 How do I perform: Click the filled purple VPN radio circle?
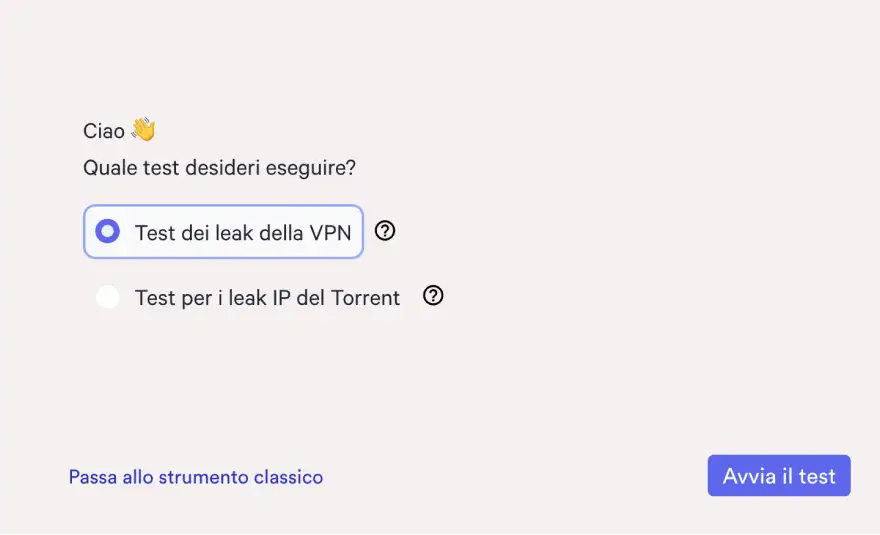click(107, 232)
